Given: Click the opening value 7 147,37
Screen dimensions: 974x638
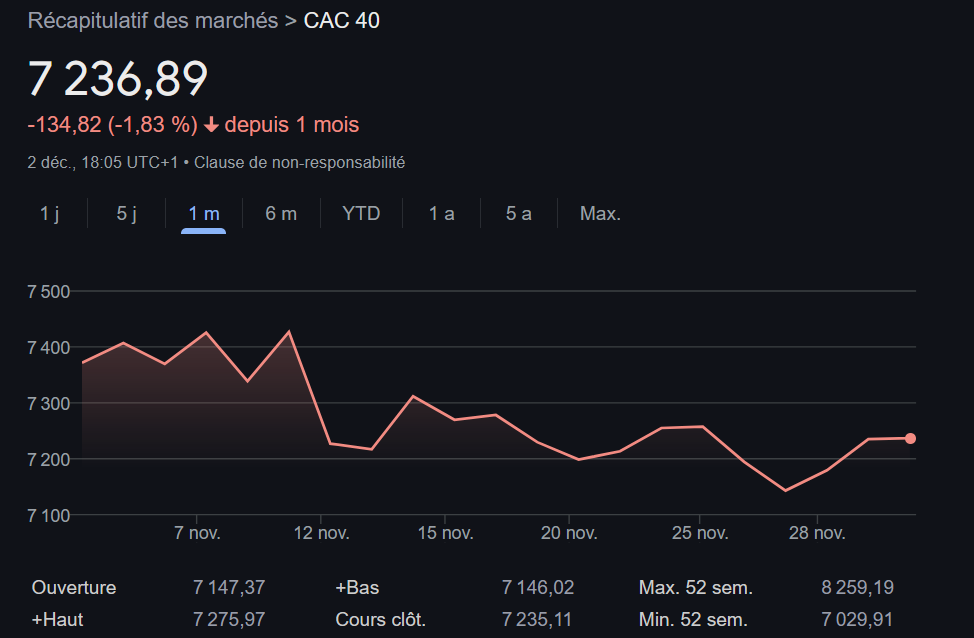Looking at the screenshot, I should pos(229,588).
